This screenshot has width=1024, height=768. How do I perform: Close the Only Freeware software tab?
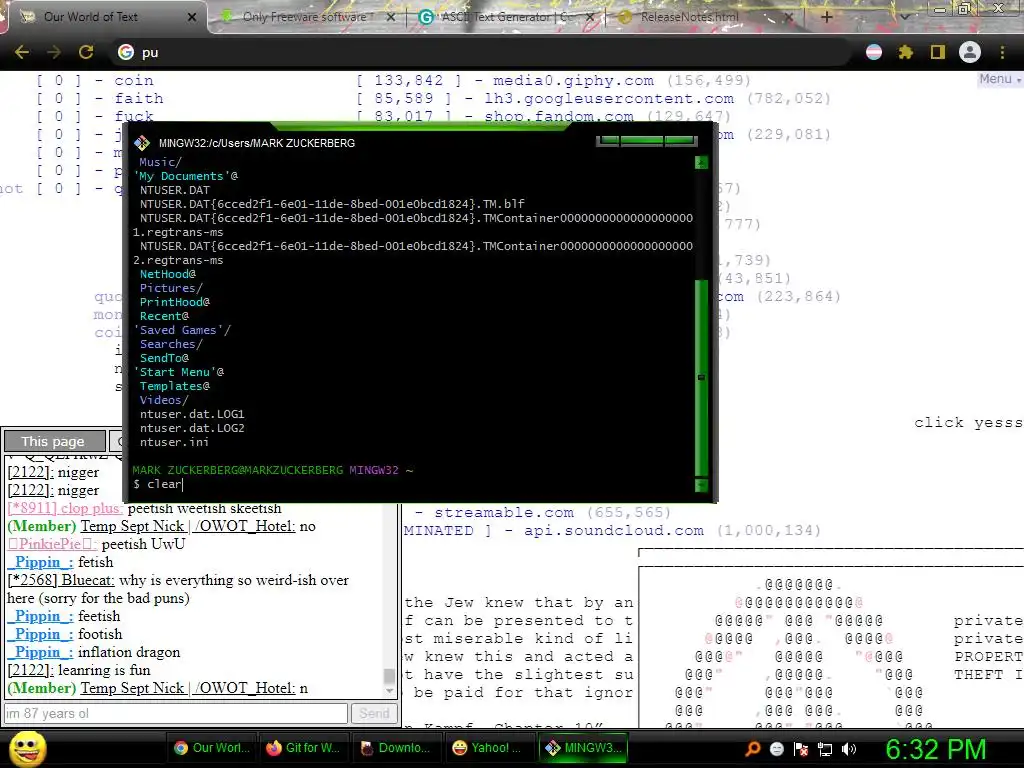[391, 17]
